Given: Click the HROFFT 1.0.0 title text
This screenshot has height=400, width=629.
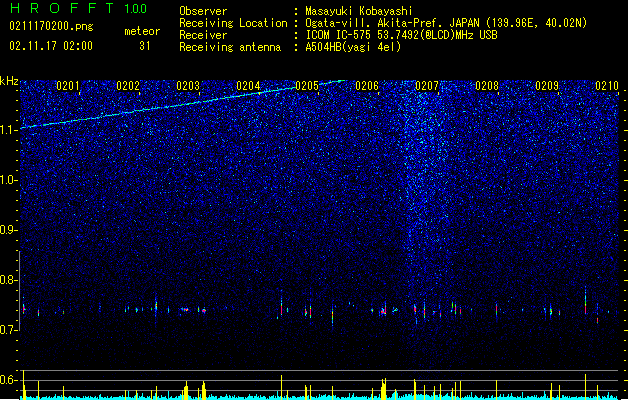Looking at the screenshot, I should [x=78, y=8].
